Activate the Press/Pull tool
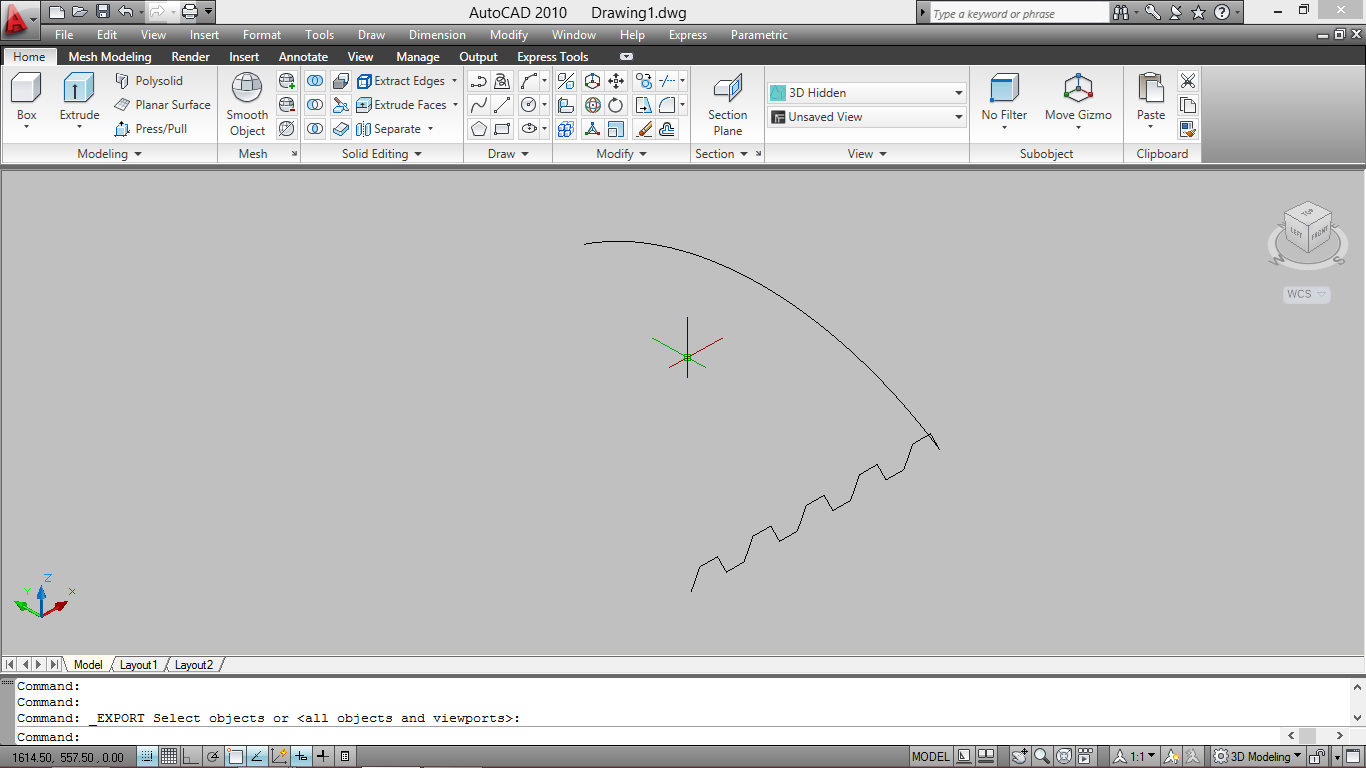This screenshot has height=768, width=1366. pyautogui.click(x=151, y=129)
